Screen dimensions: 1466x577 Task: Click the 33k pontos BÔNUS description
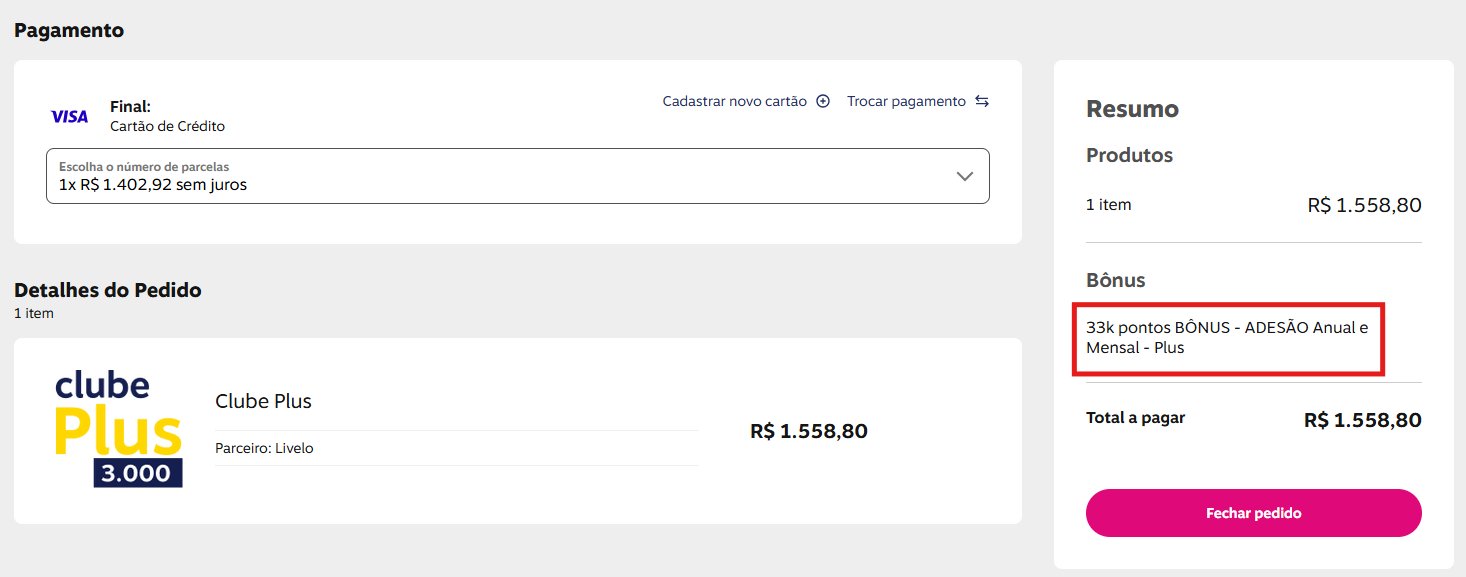1226,338
